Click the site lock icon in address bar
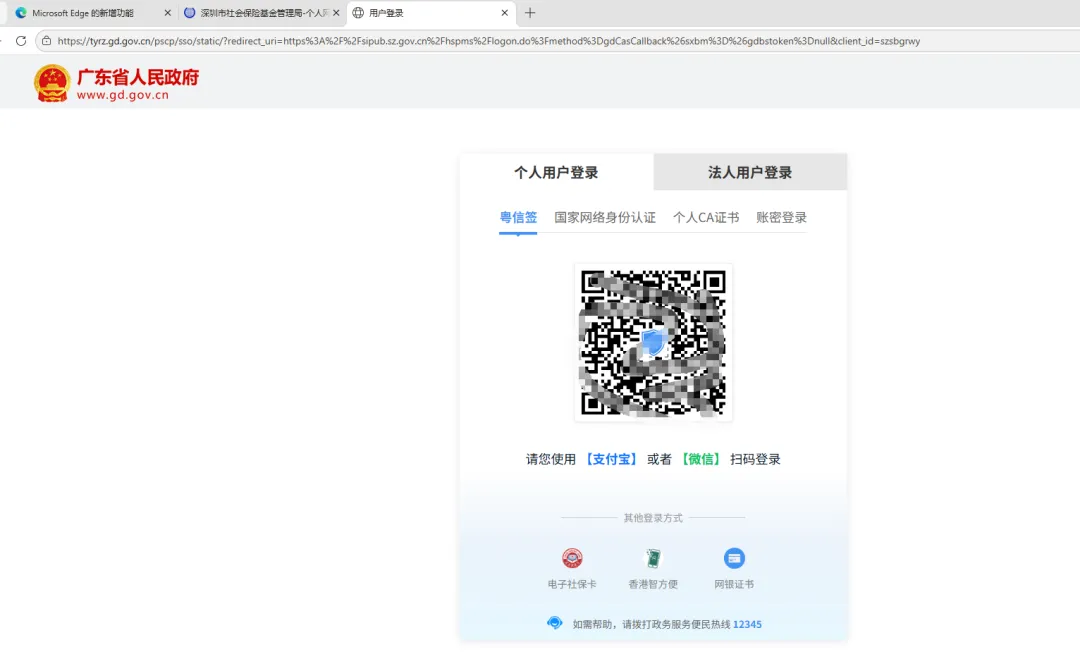The width and height of the screenshot is (1080, 671). coord(47,41)
